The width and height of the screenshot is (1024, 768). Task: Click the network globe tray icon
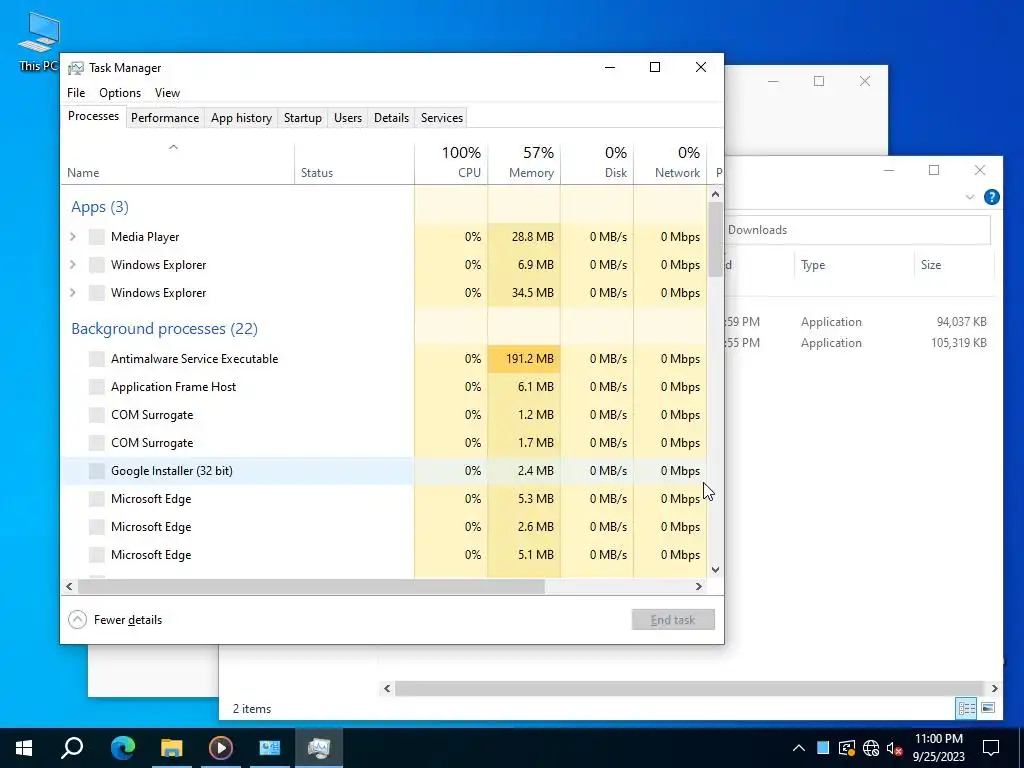click(871, 748)
